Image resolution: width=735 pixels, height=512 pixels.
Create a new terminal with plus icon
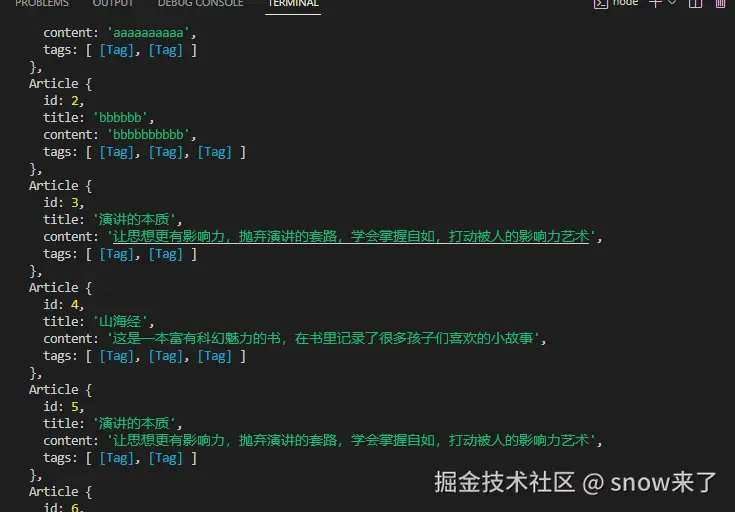(655, 3)
